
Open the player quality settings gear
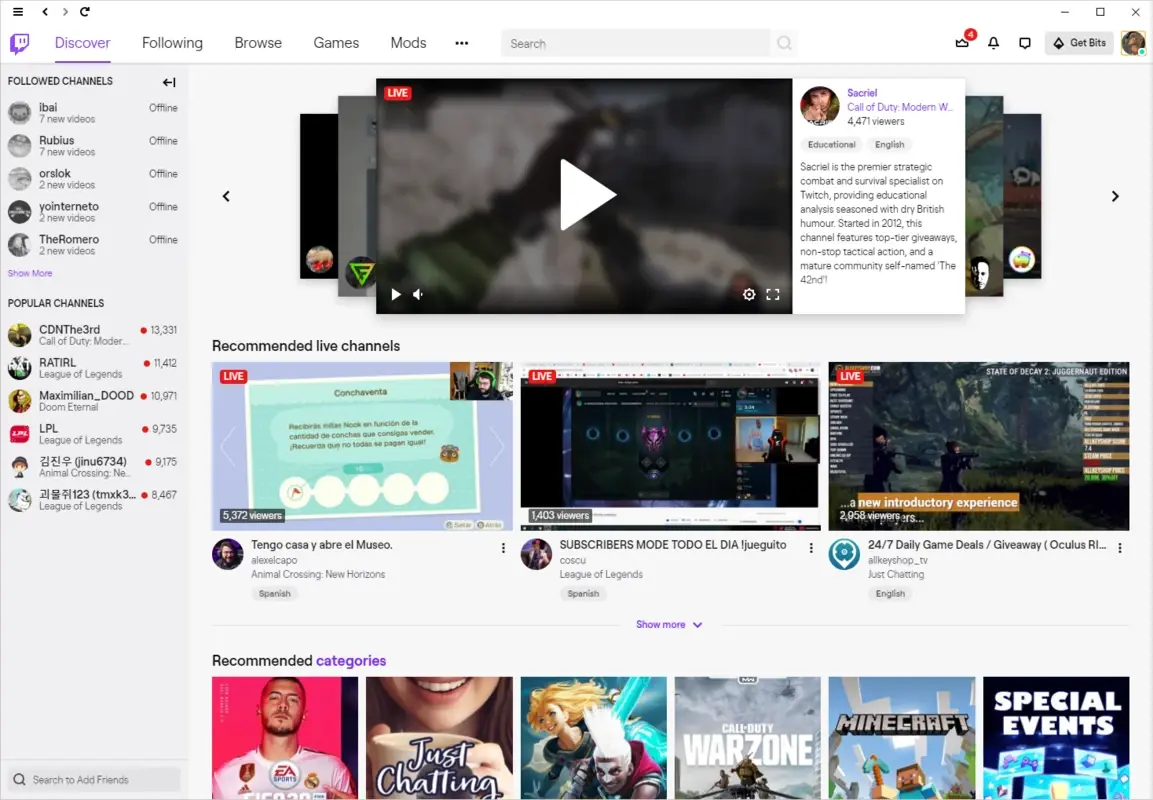(749, 294)
